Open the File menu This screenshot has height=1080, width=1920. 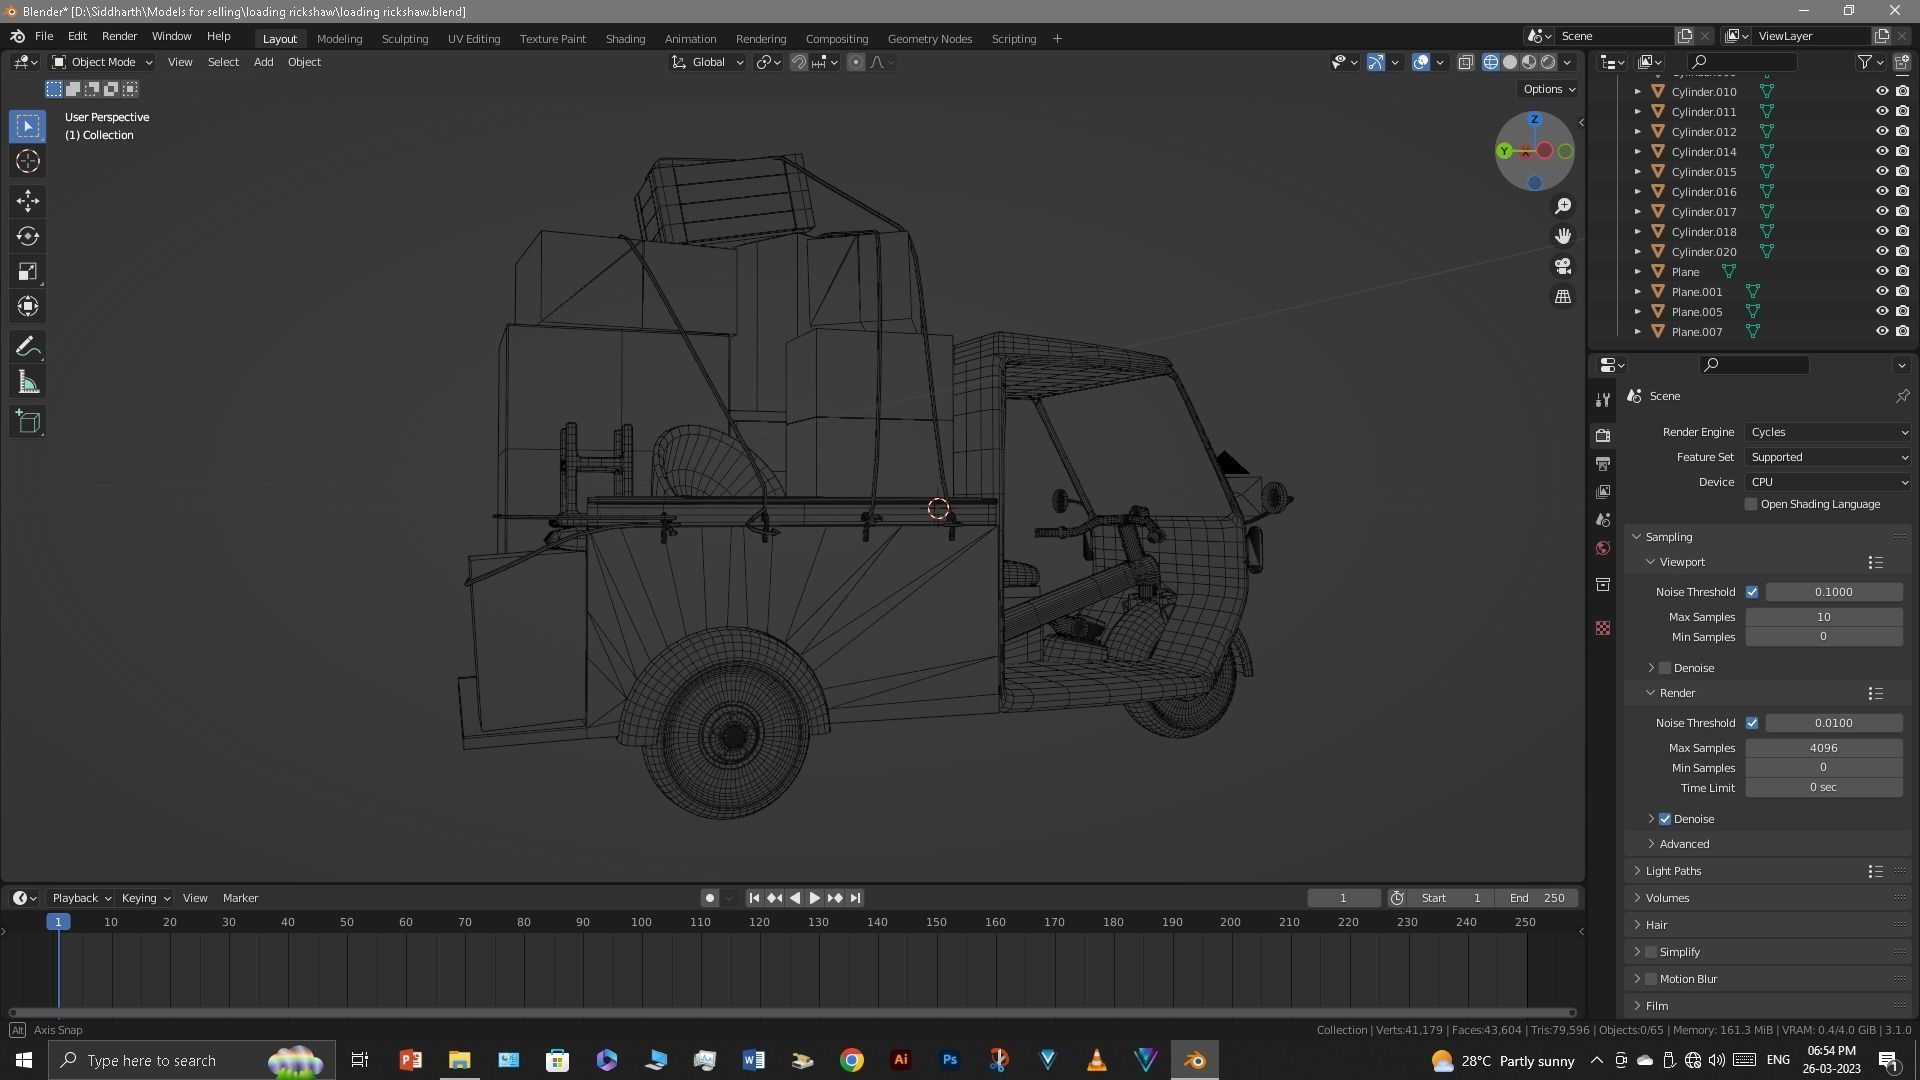(x=44, y=37)
